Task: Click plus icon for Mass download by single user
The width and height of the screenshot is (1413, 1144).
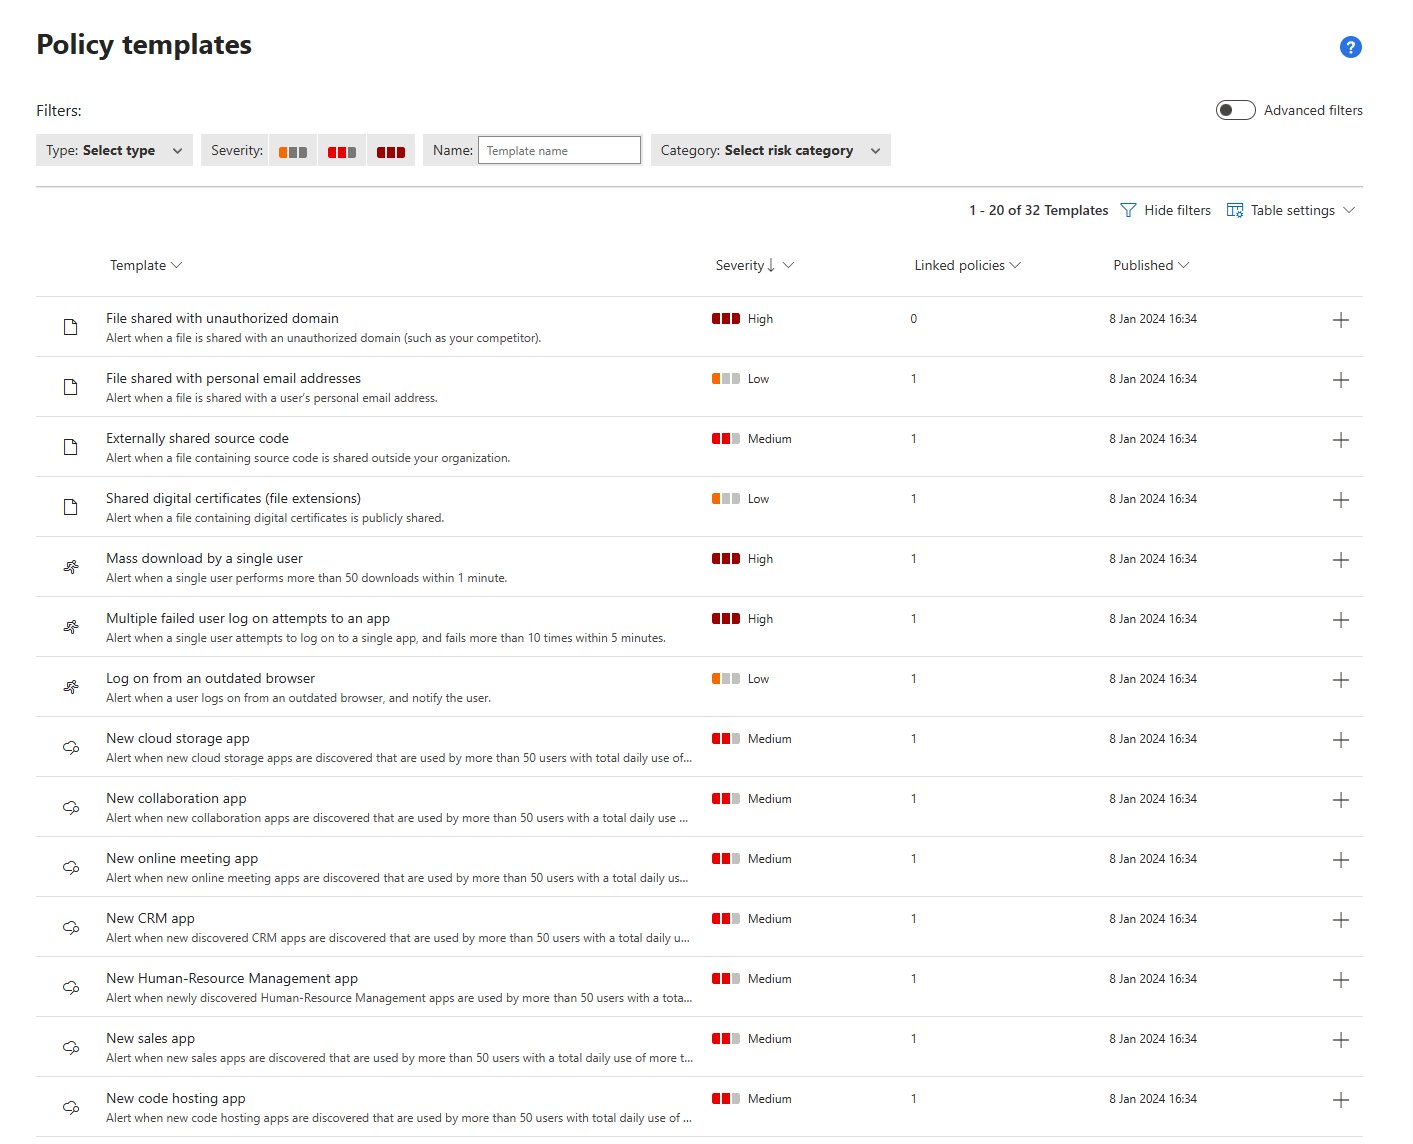Action: coord(1341,560)
